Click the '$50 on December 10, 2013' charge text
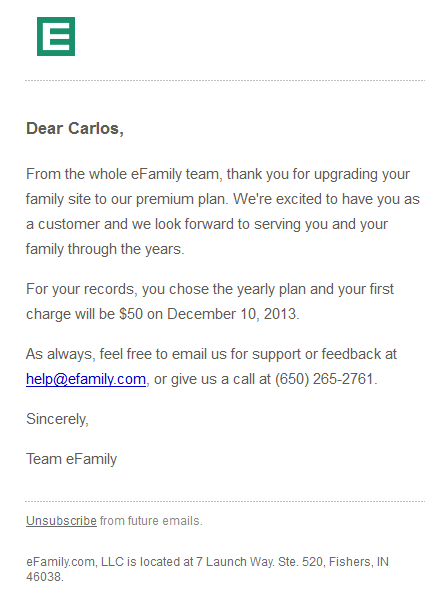Viewport: 433px width, 602px height. (208, 314)
